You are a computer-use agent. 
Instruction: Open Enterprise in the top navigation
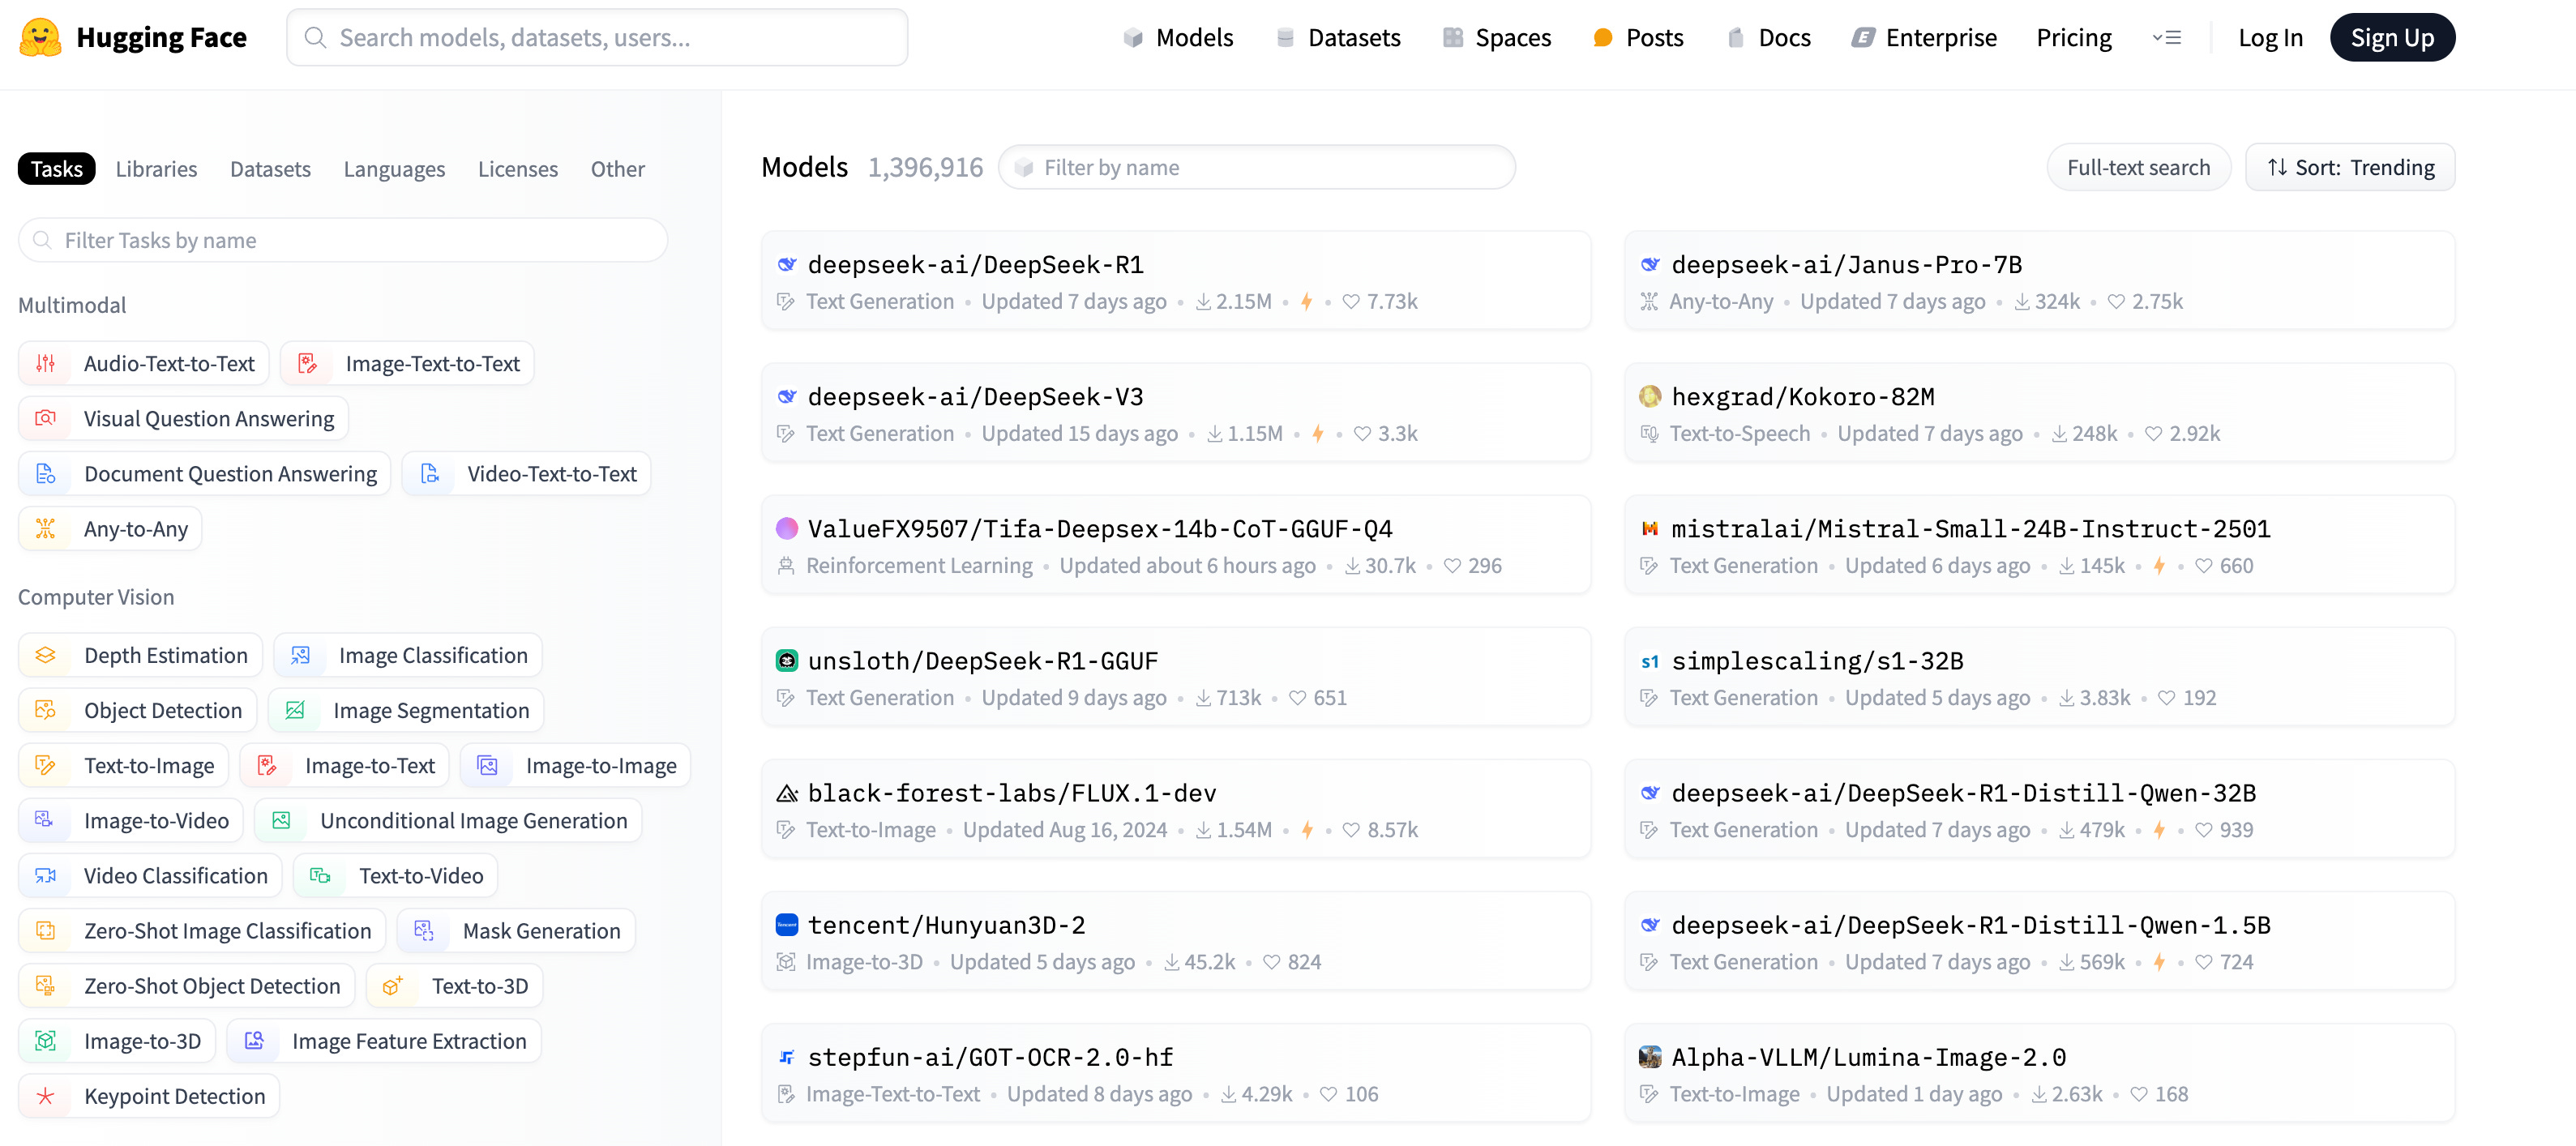coord(1925,38)
